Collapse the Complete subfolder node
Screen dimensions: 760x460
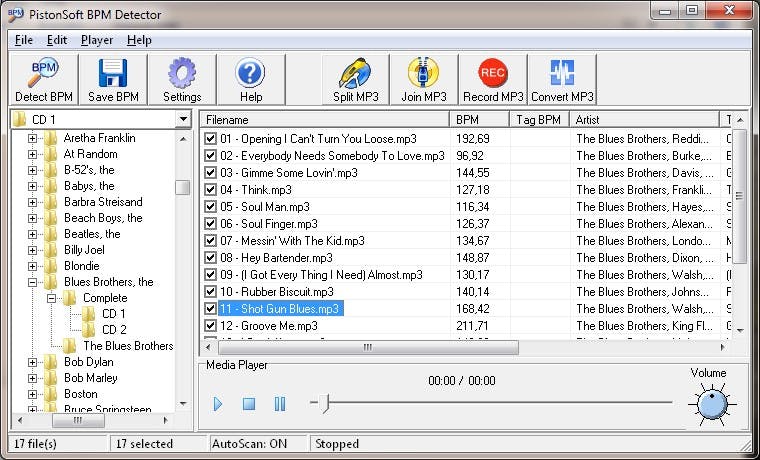pos(51,298)
